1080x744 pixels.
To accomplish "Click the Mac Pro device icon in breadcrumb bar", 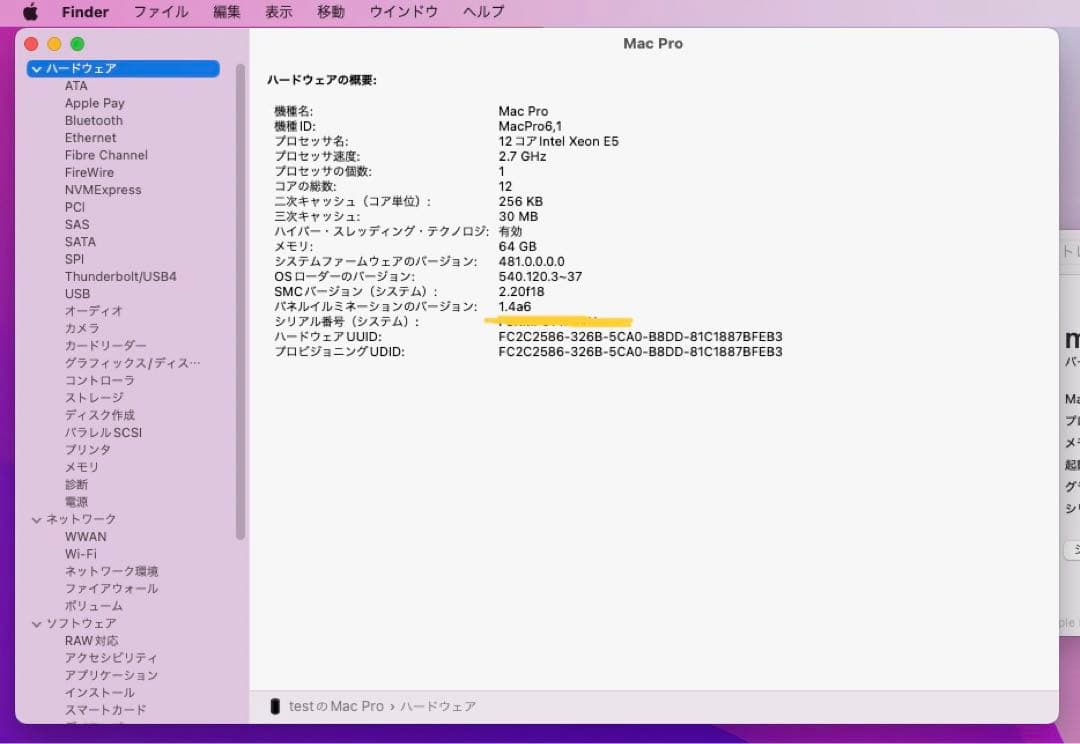I will pos(277,705).
